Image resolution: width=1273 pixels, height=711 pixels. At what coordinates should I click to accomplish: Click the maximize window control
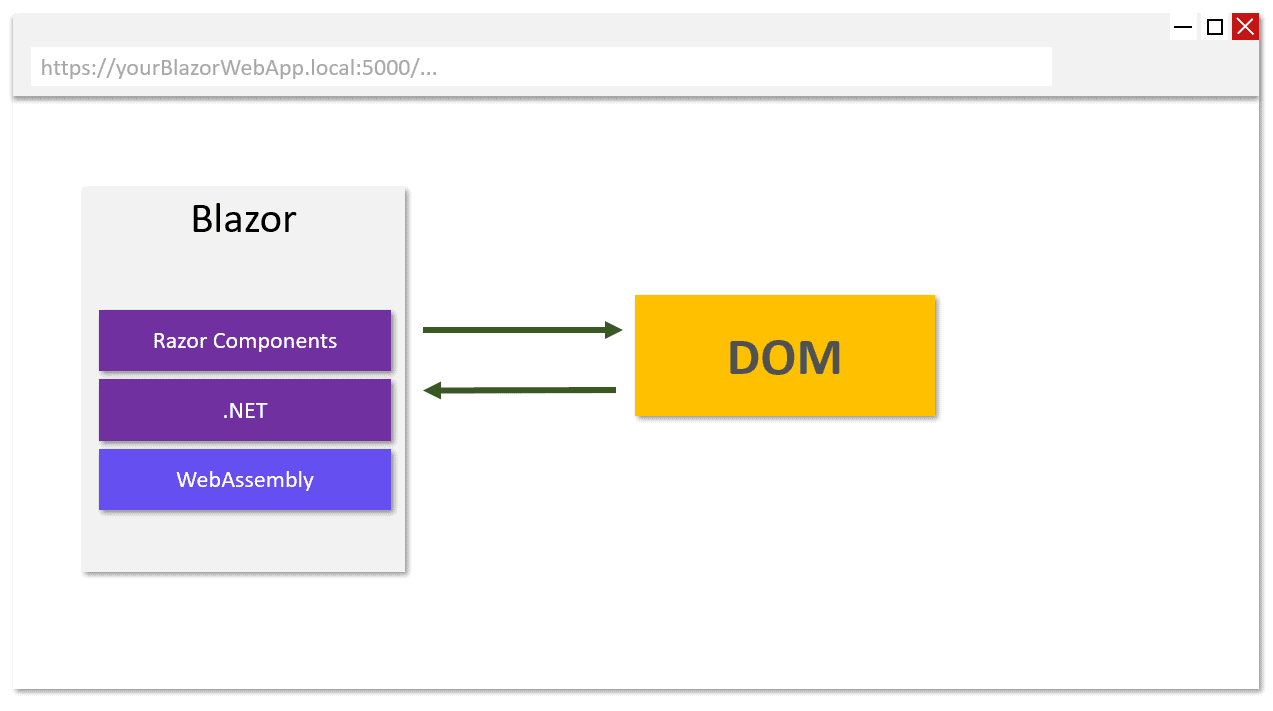1213,26
